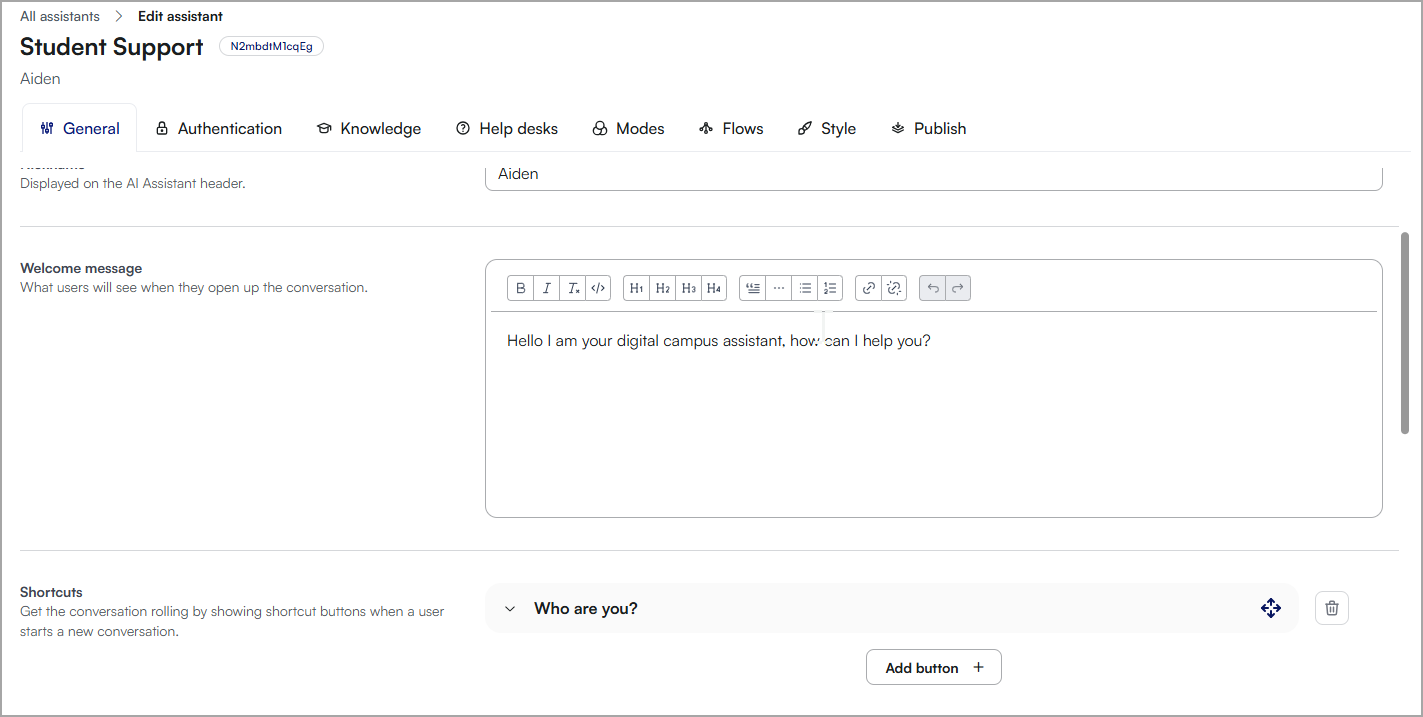The height and width of the screenshot is (717, 1423).
Task: Insert a numbered list
Action: coord(830,288)
